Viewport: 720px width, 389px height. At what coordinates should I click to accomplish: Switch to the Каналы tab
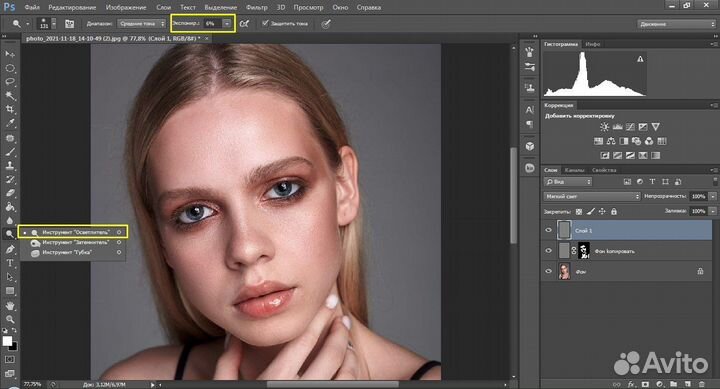coord(574,170)
